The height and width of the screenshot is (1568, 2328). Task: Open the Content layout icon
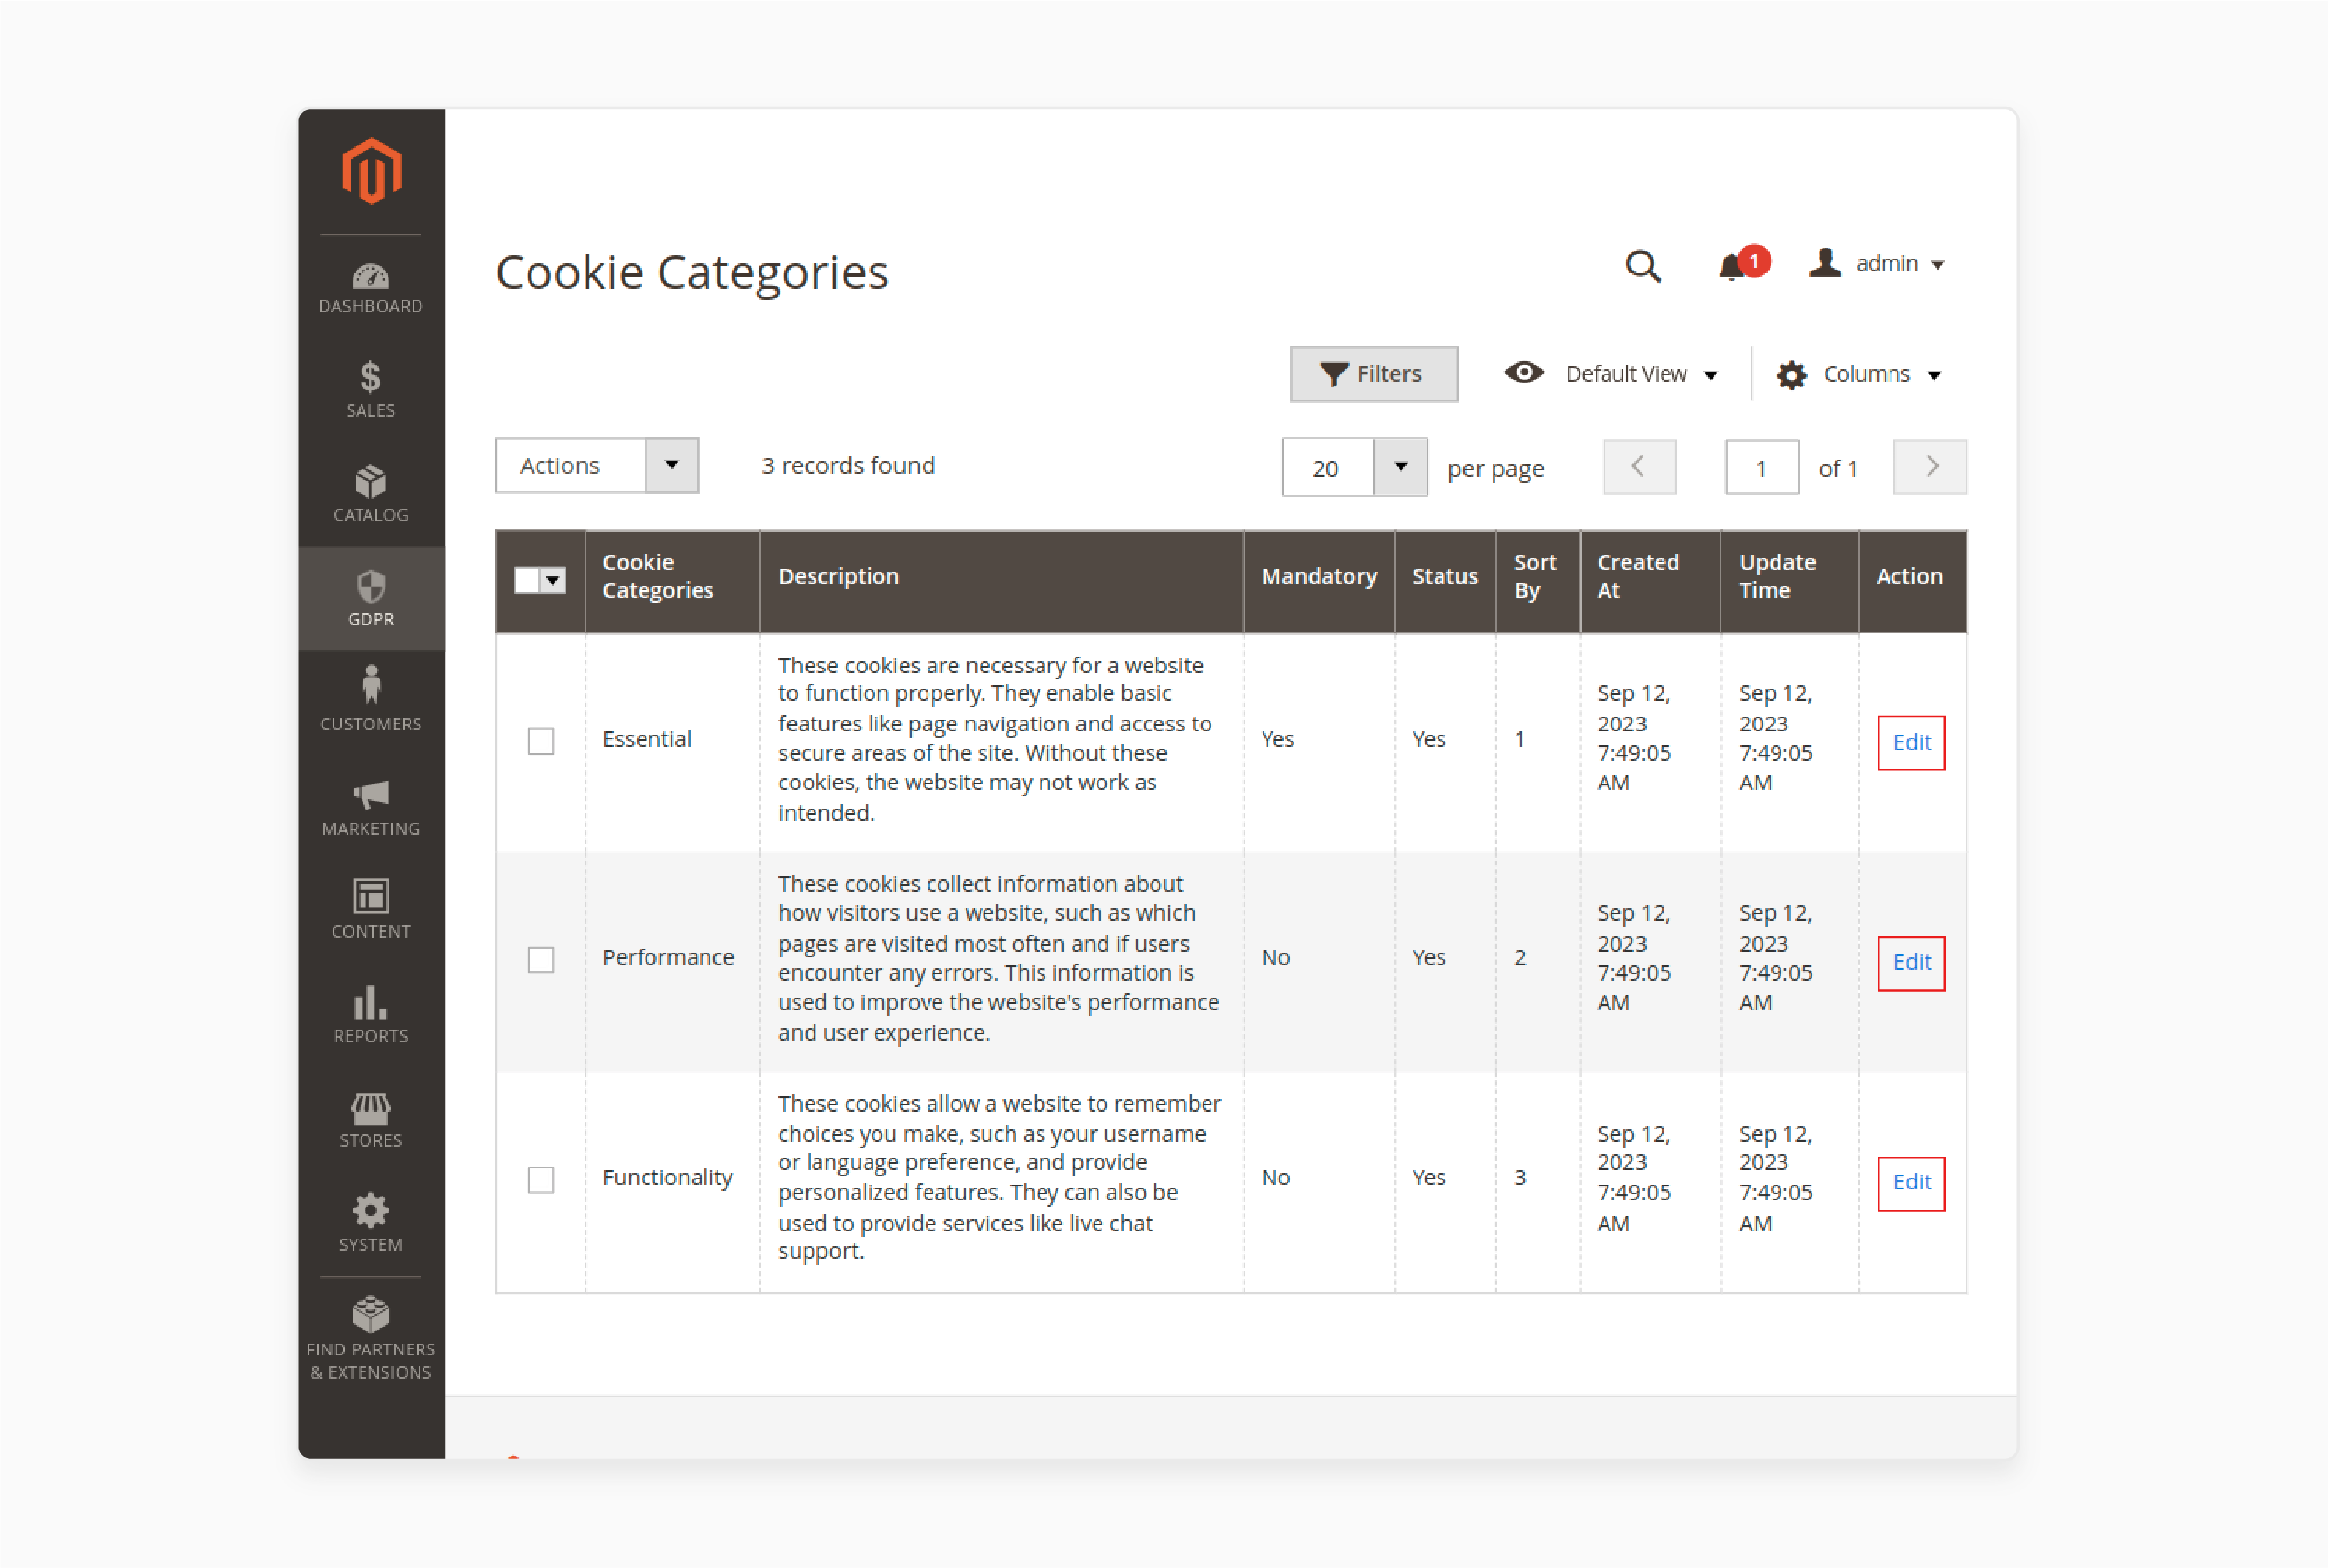[371, 896]
